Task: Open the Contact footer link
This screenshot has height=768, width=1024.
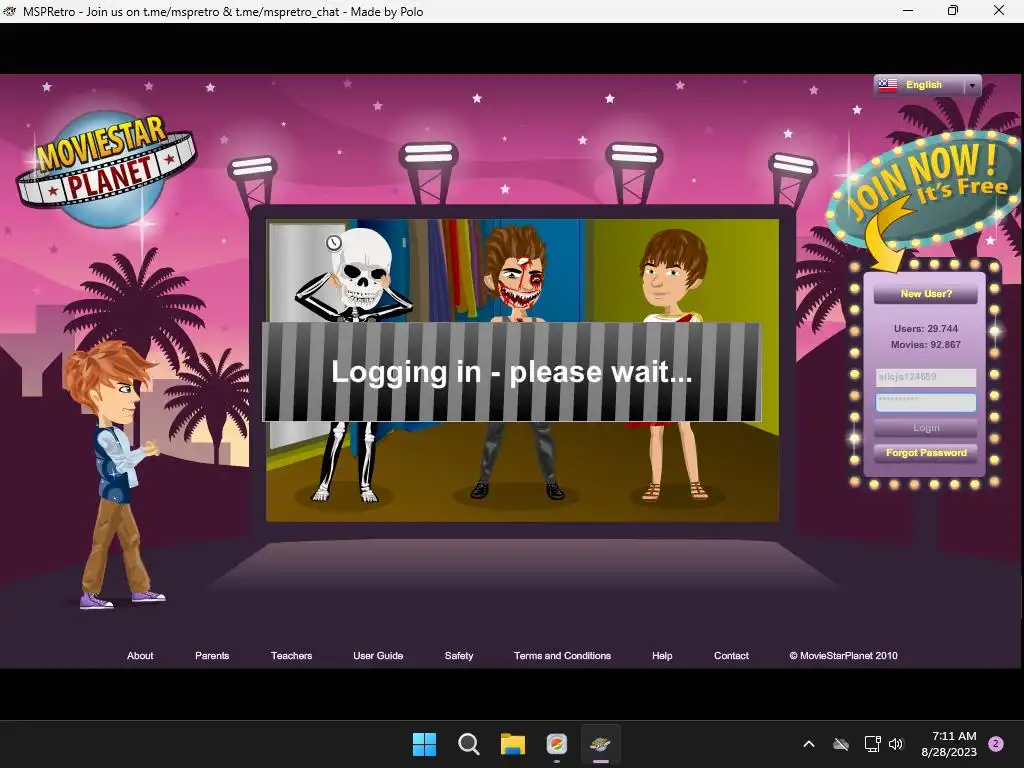Action: (731, 656)
